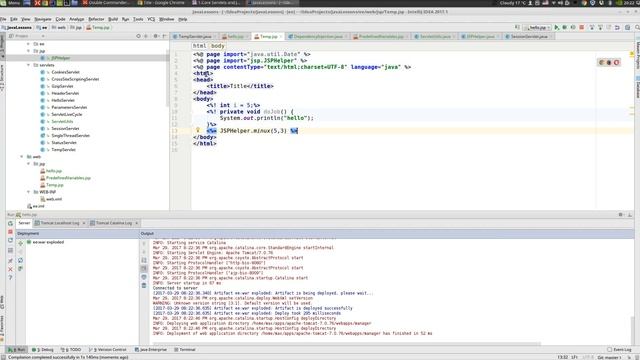Open the Analyze menu

coord(76,19)
